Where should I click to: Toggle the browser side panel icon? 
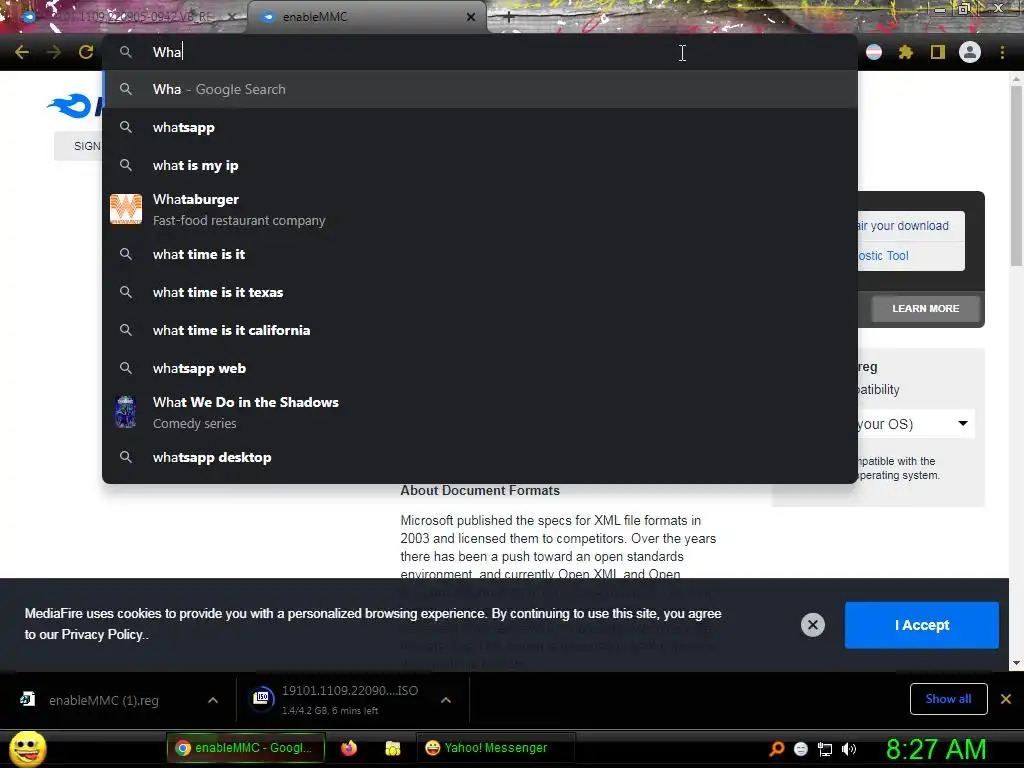(938, 52)
